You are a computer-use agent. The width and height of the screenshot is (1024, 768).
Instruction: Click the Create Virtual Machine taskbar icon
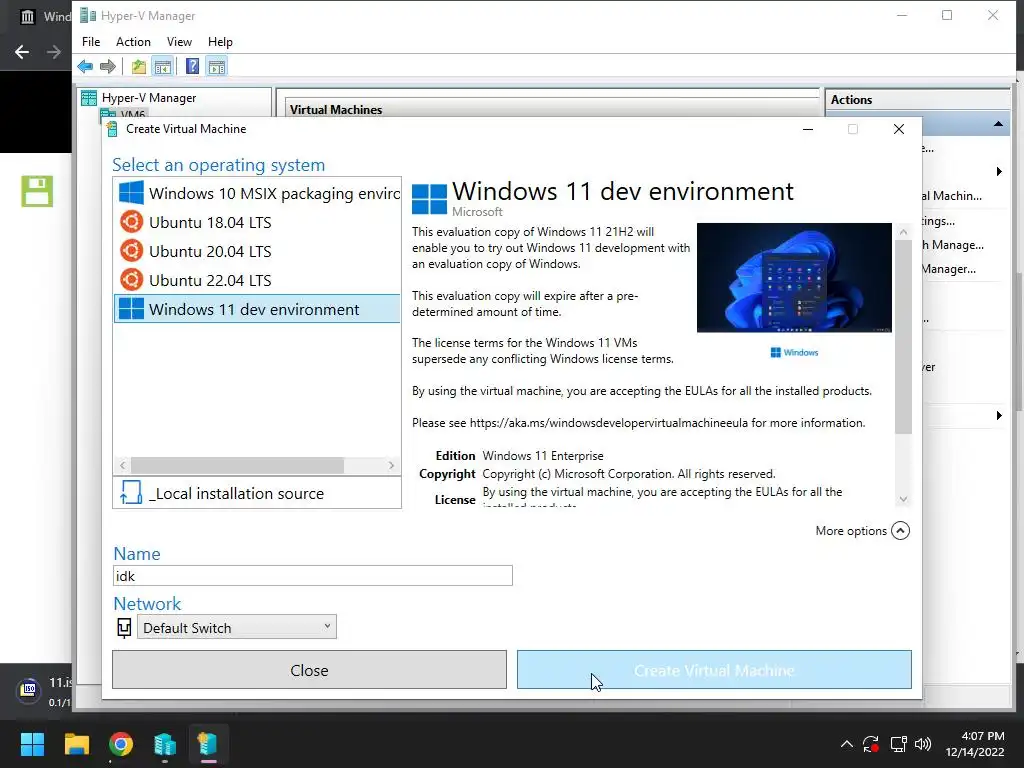tap(208, 744)
